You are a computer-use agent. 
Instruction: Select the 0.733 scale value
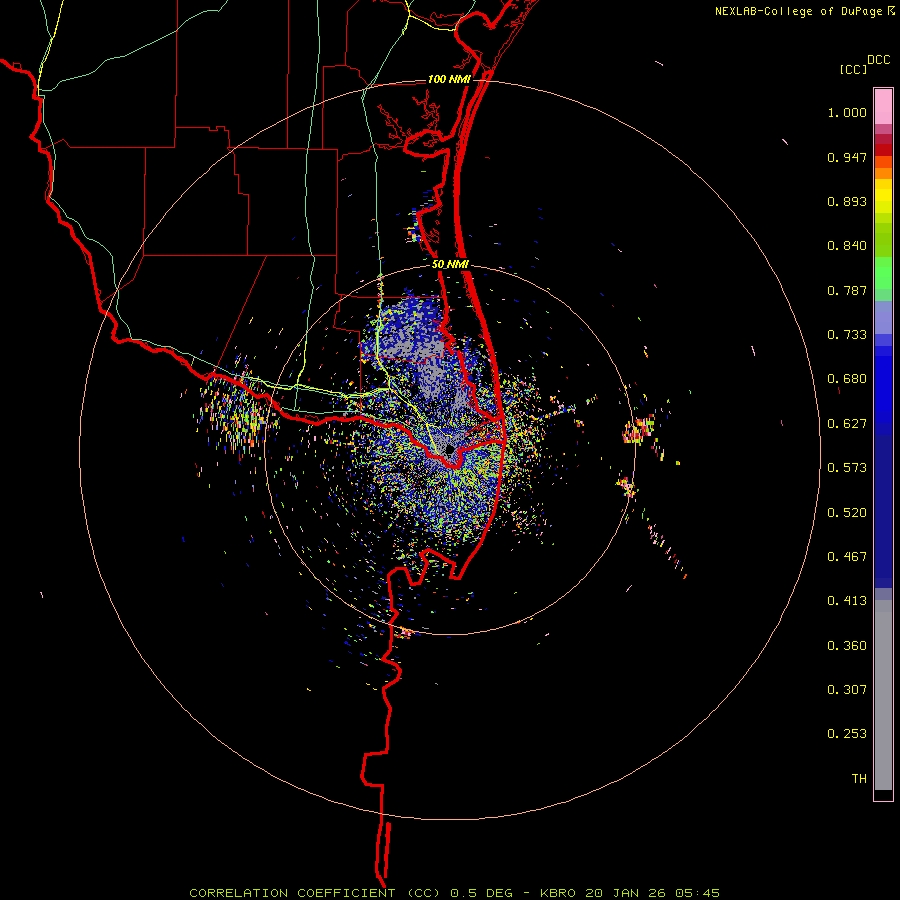click(x=847, y=335)
